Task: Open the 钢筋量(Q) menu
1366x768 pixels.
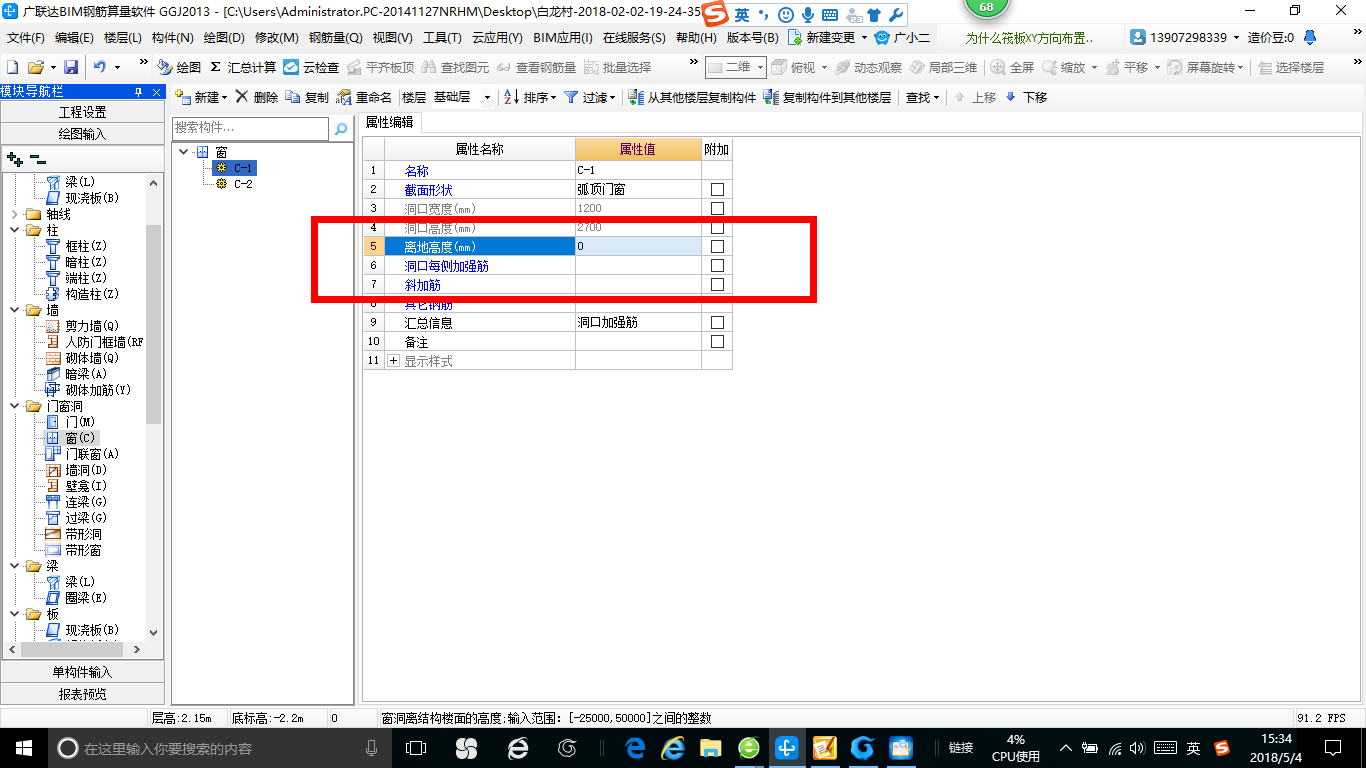Action: (x=335, y=37)
